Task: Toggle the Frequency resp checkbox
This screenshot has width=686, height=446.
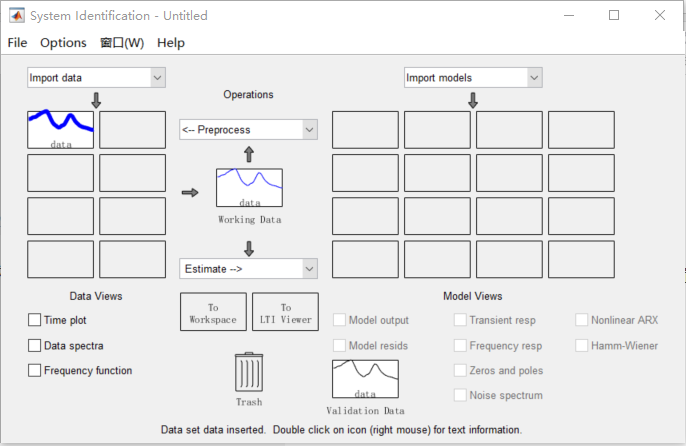Action: pyautogui.click(x=460, y=345)
